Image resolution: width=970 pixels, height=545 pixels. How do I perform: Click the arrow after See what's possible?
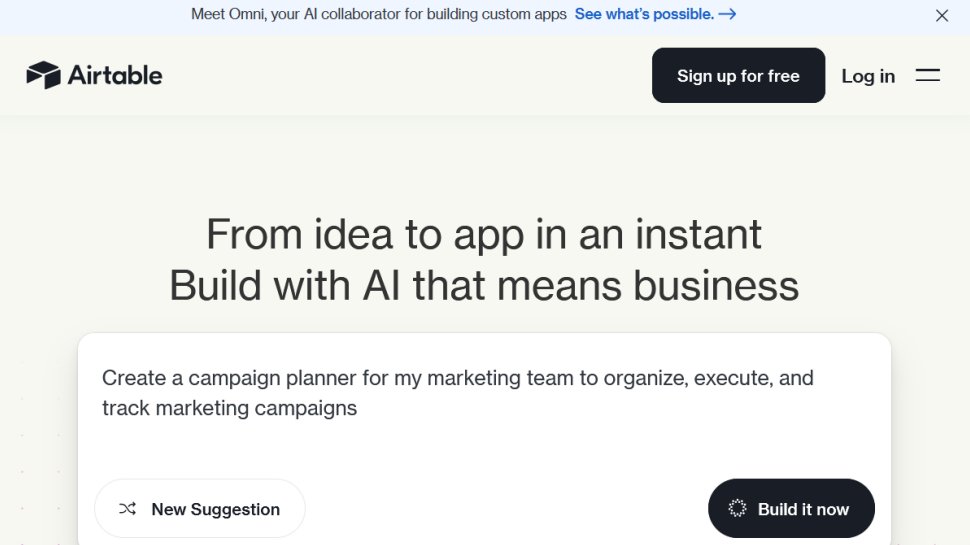click(728, 14)
